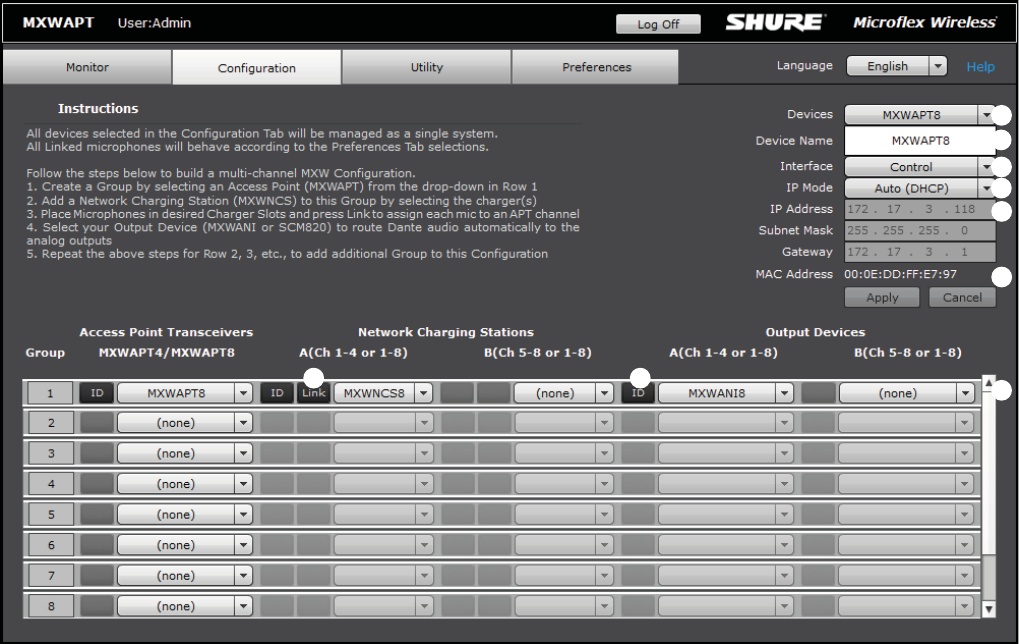
Task: Open Group 2 access point dropdown
Action: (185, 423)
